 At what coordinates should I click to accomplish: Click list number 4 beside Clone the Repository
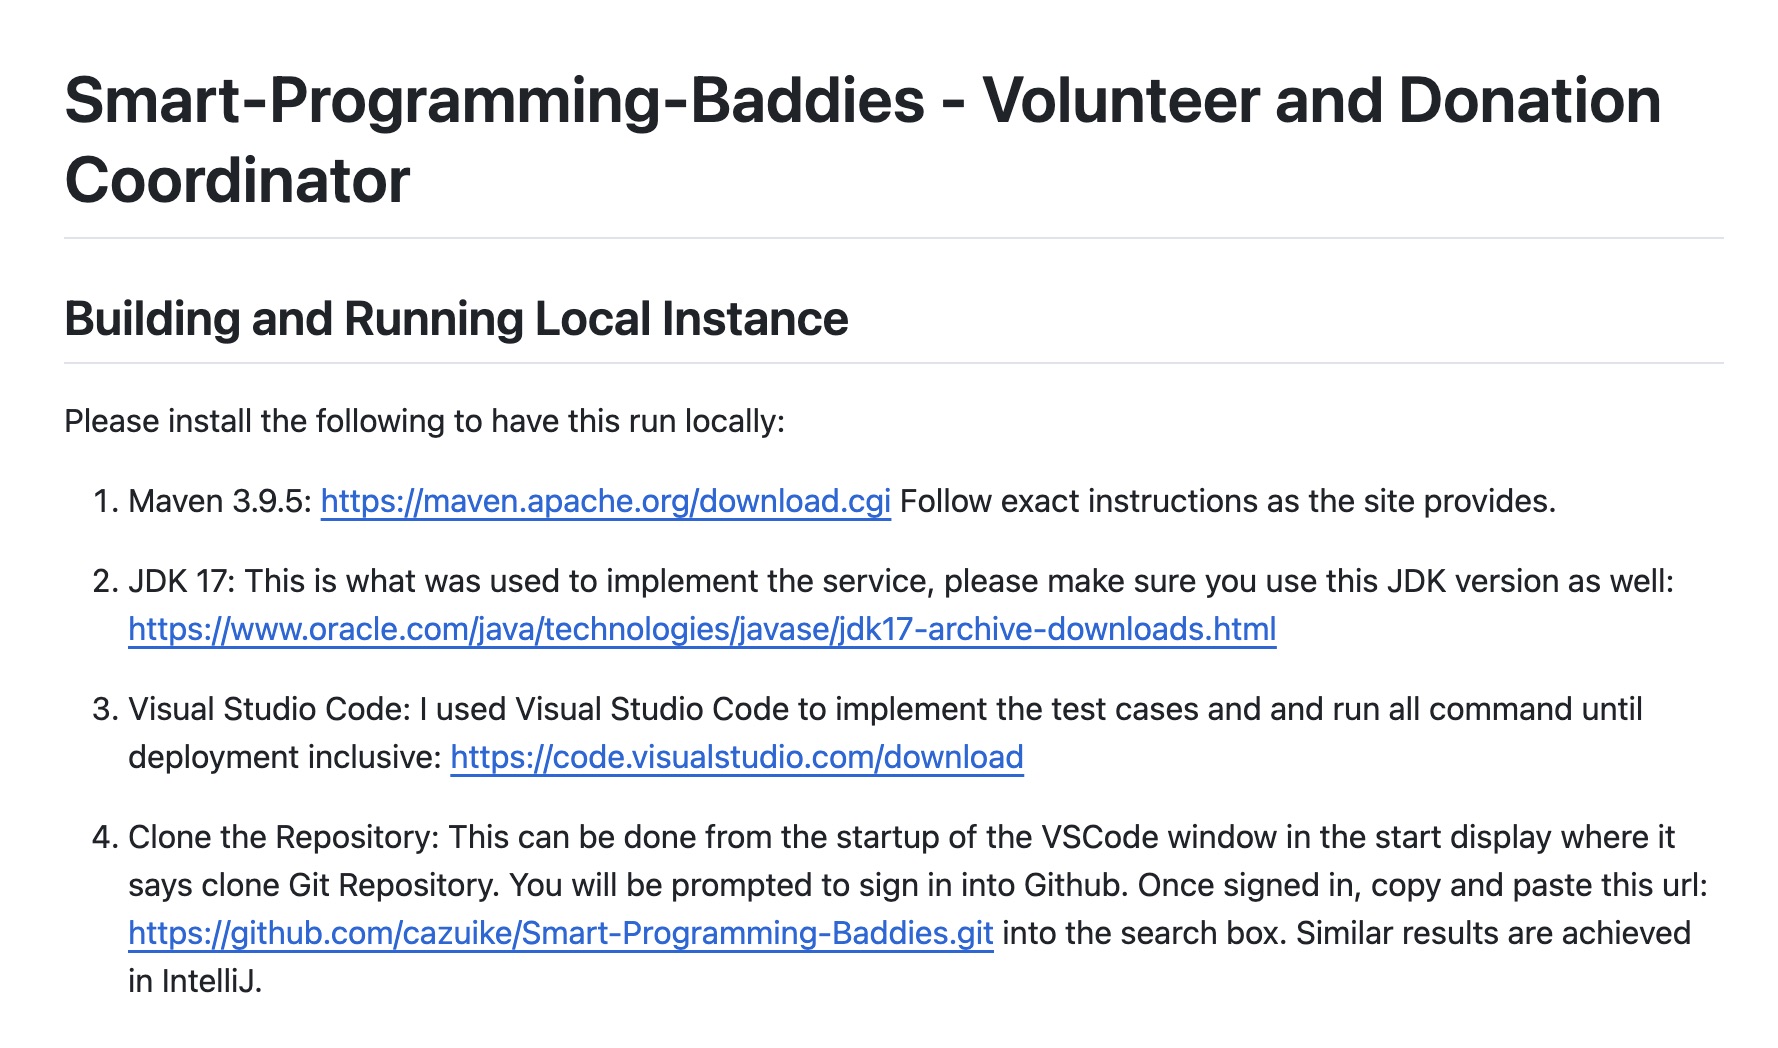pos(105,837)
